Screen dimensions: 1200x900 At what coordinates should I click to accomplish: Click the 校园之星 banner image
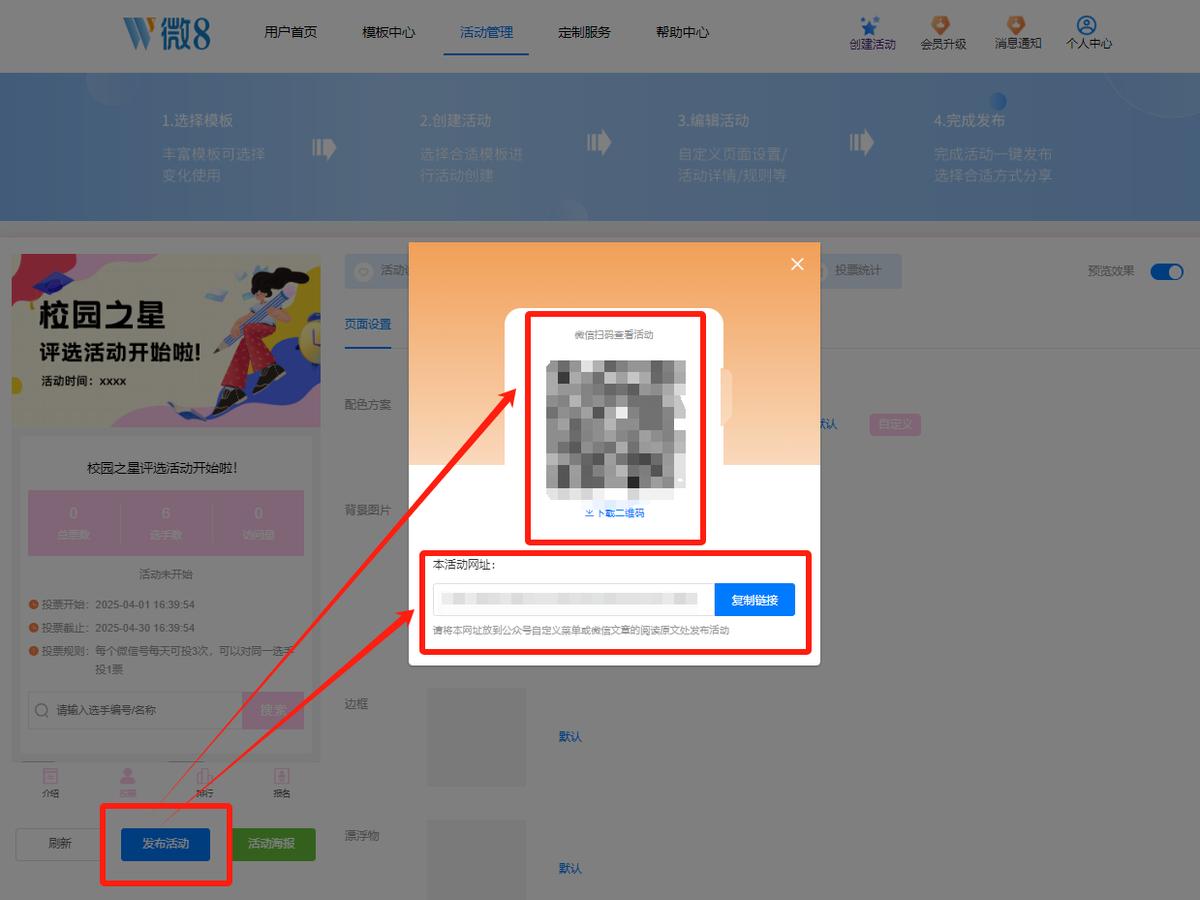point(166,340)
